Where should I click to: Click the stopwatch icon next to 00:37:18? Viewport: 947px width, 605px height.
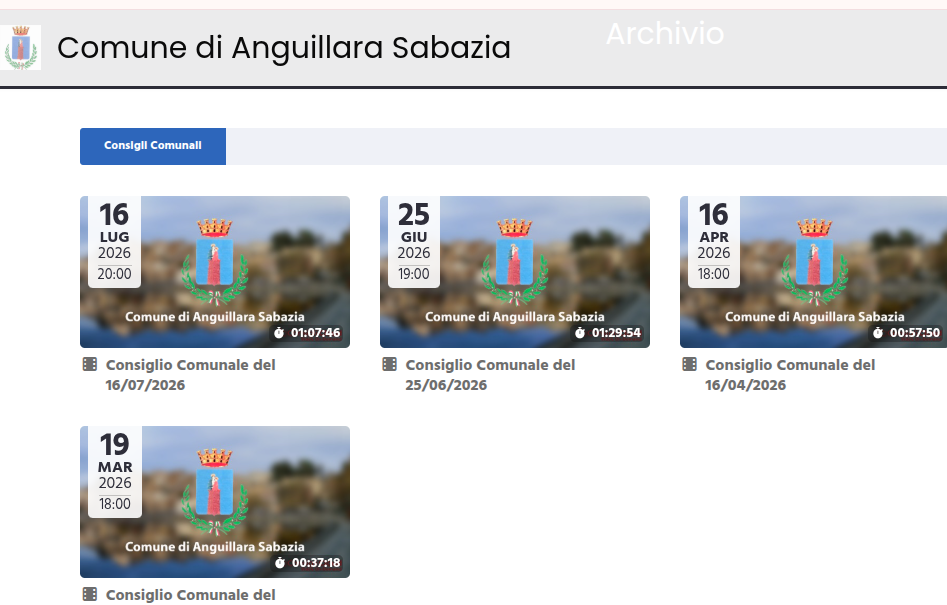tap(280, 563)
